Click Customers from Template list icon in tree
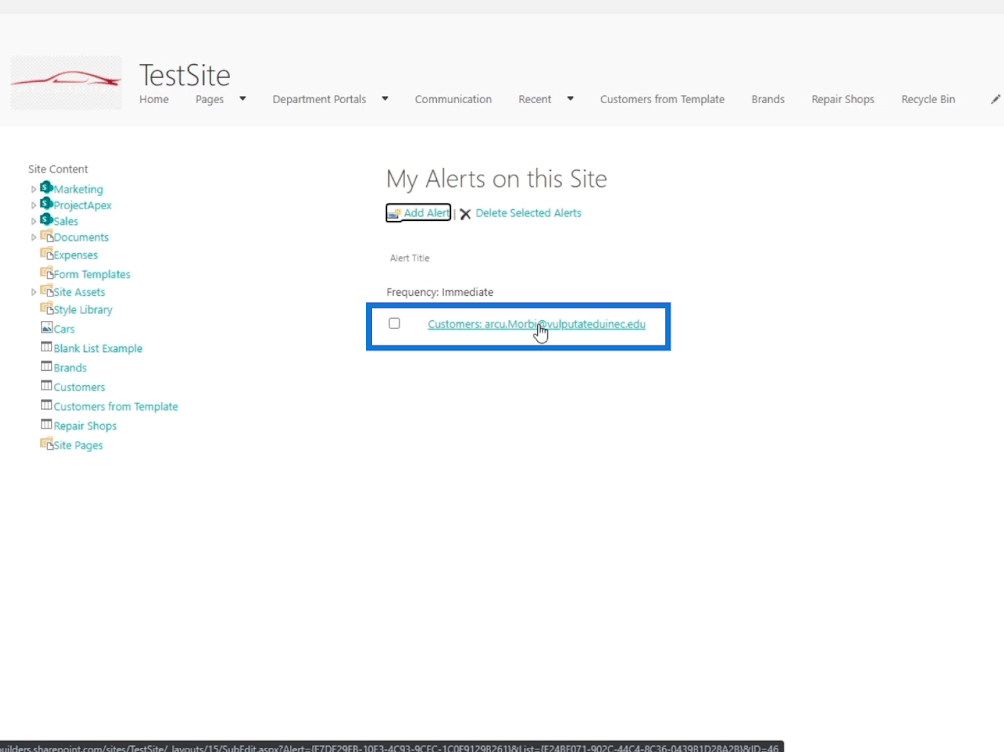The width and height of the screenshot is (1004, 752). point(46,405)
